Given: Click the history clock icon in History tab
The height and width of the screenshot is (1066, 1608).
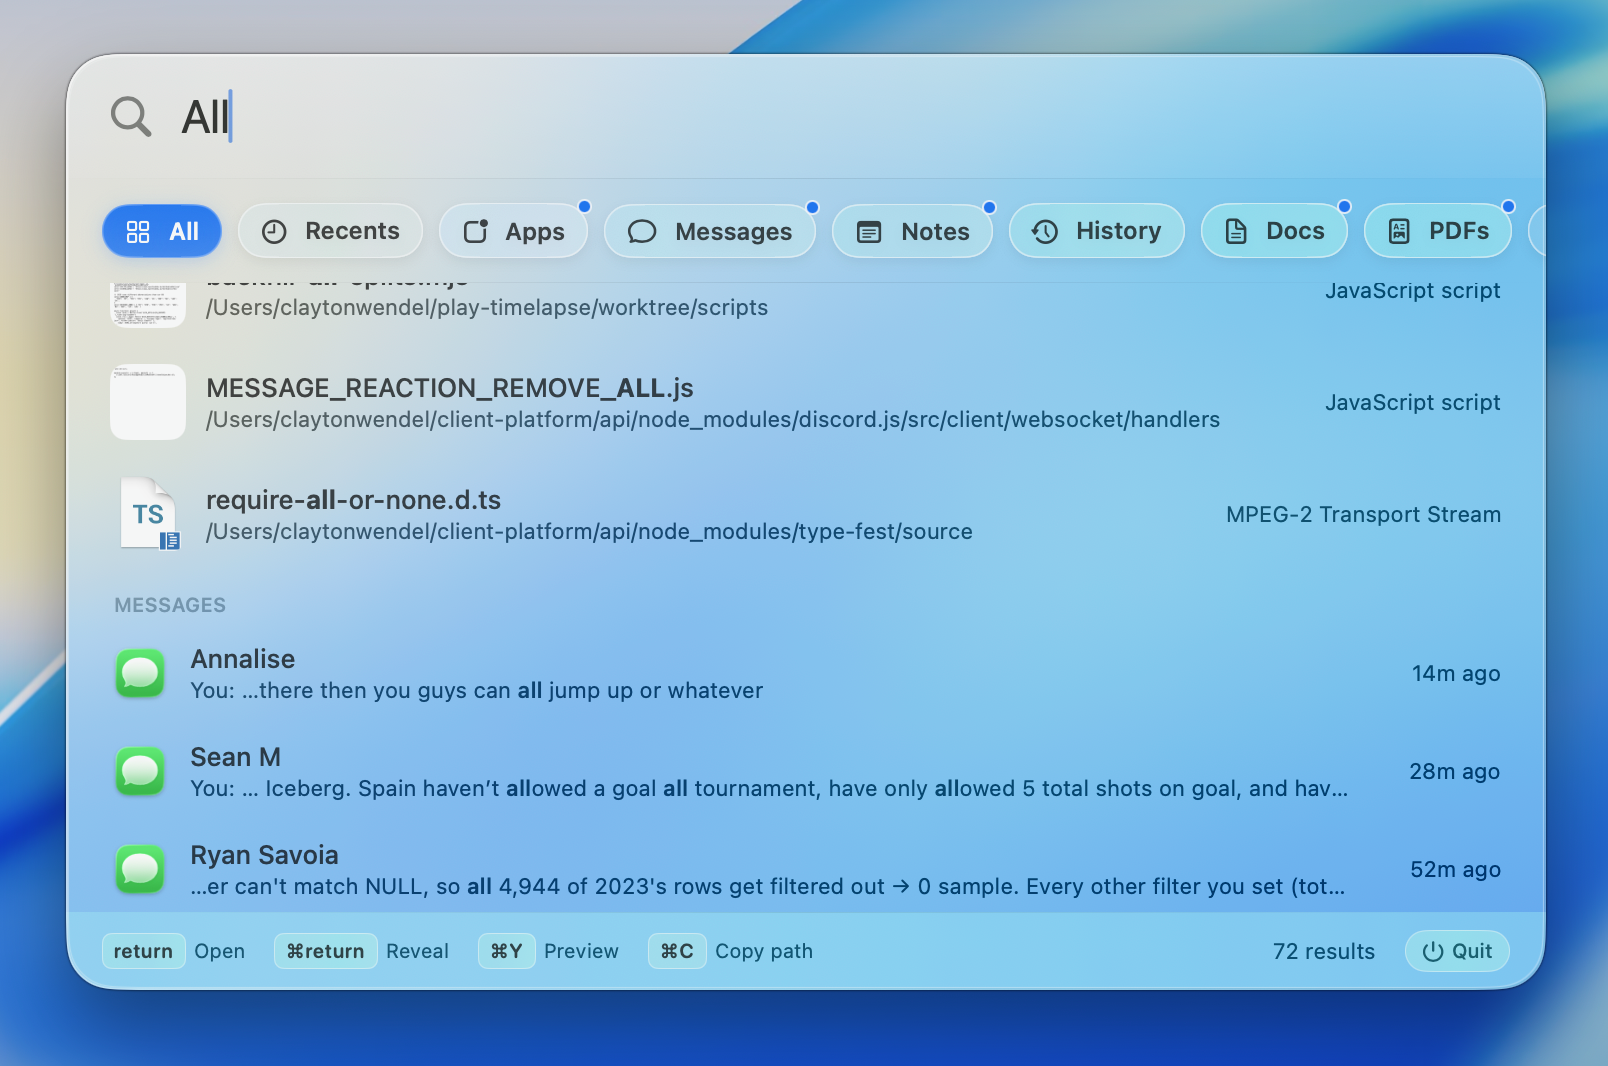Looking at the screenshot, I should (1045, 232).
